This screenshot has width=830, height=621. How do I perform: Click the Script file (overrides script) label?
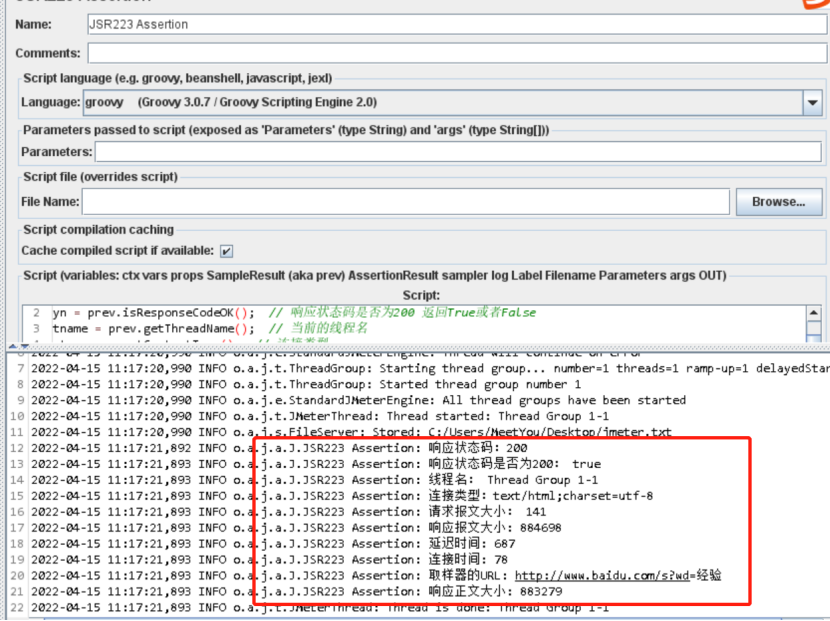pos(101,177)
